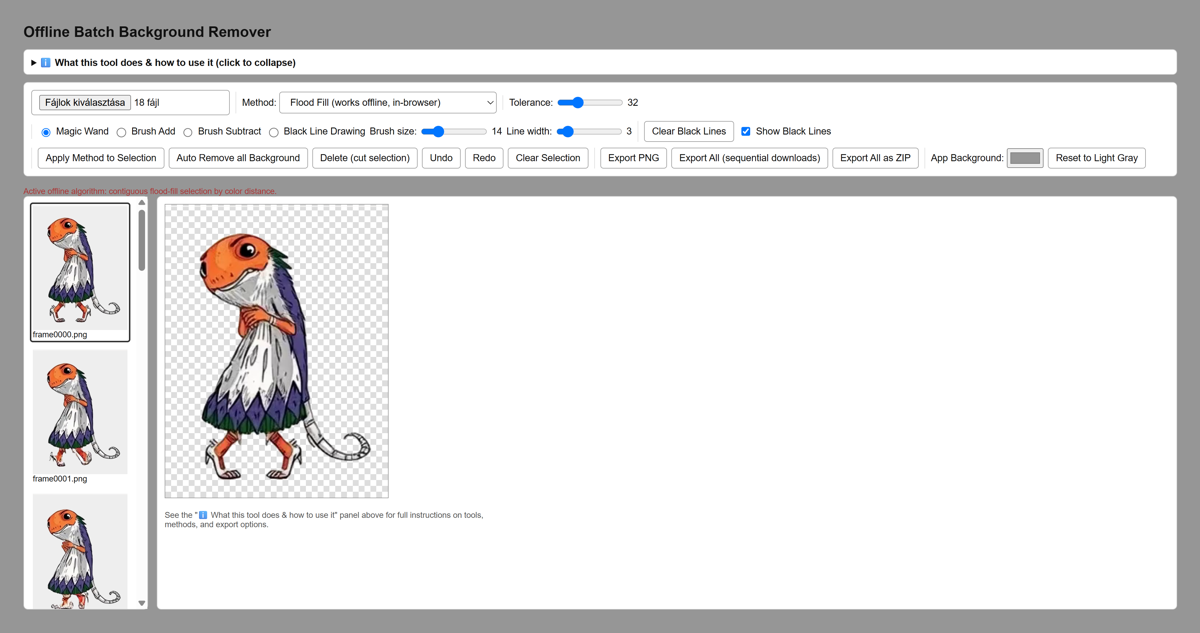Click the 'Offline Batch Background Remover' title
This screenshot has height=633, width=1200.
click(x=147, y=32)
